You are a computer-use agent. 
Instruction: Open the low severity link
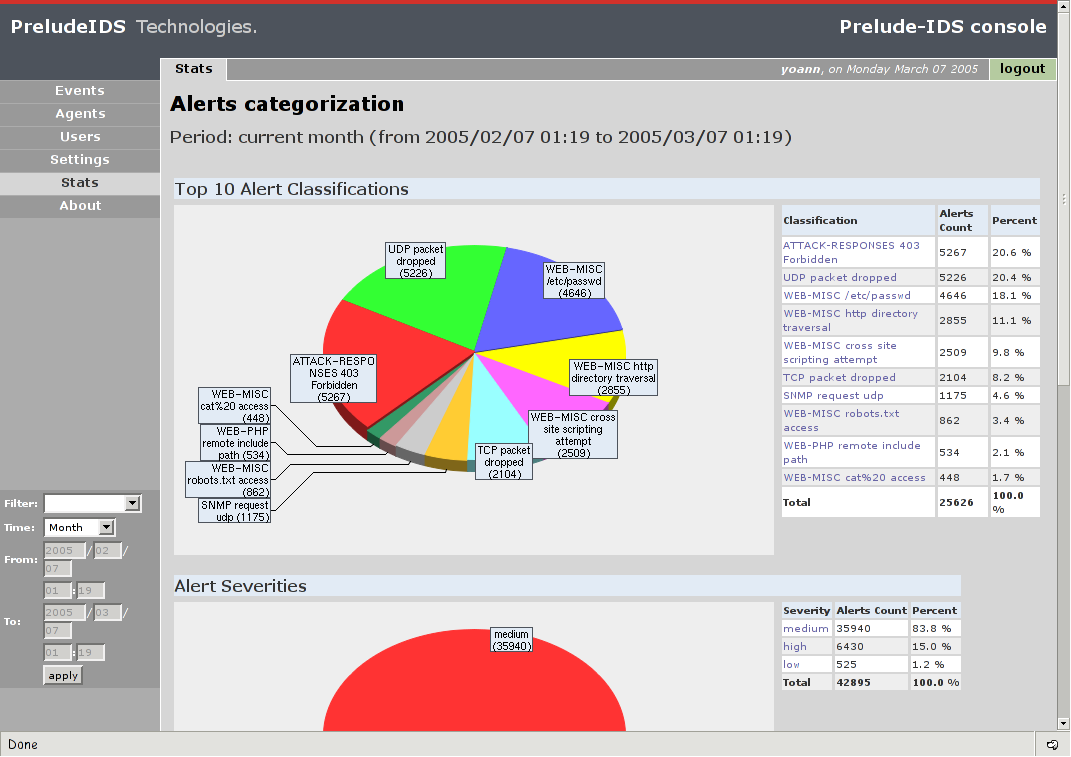tap(791, 665)
